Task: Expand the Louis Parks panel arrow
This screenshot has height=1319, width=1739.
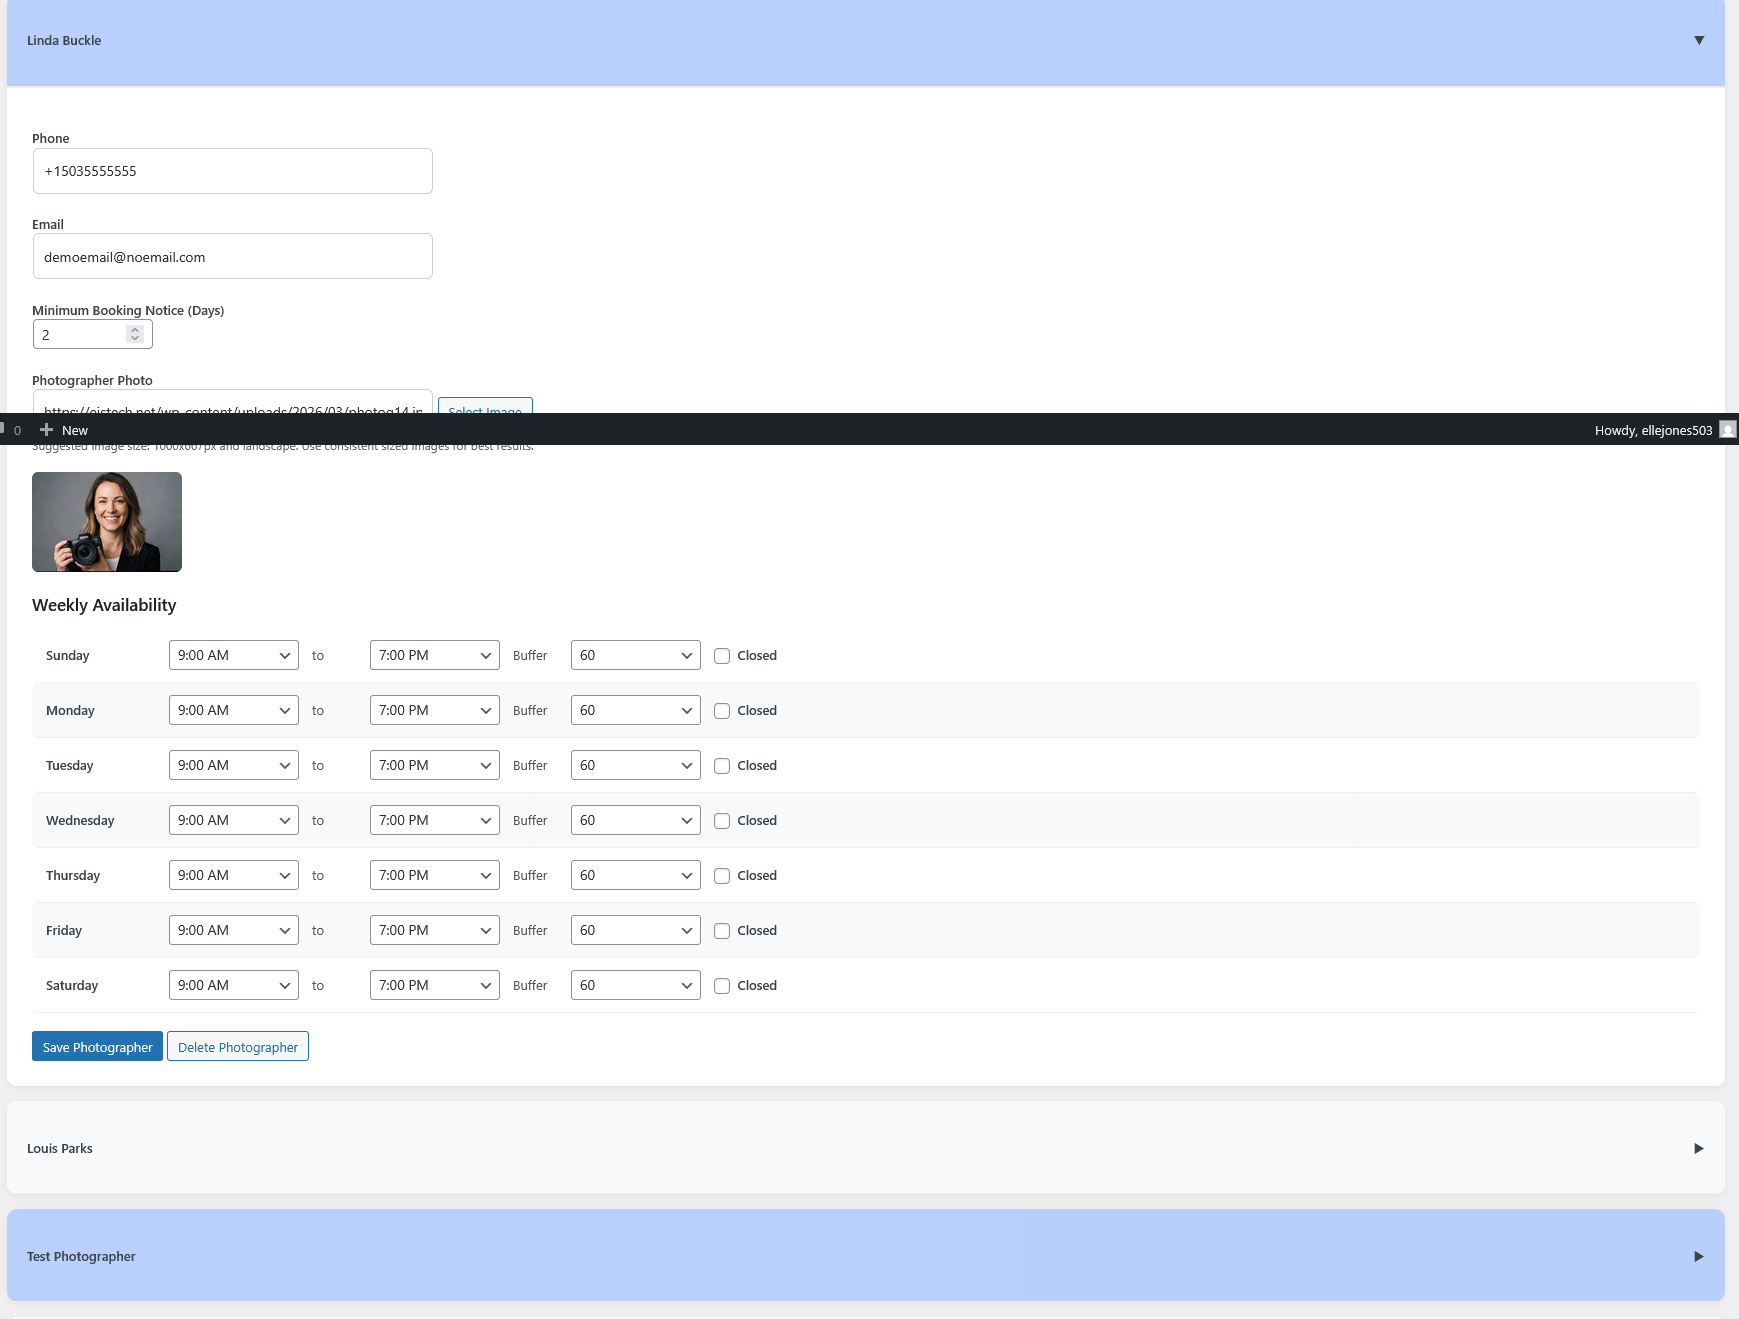Action: (x=1698, y=1148)
